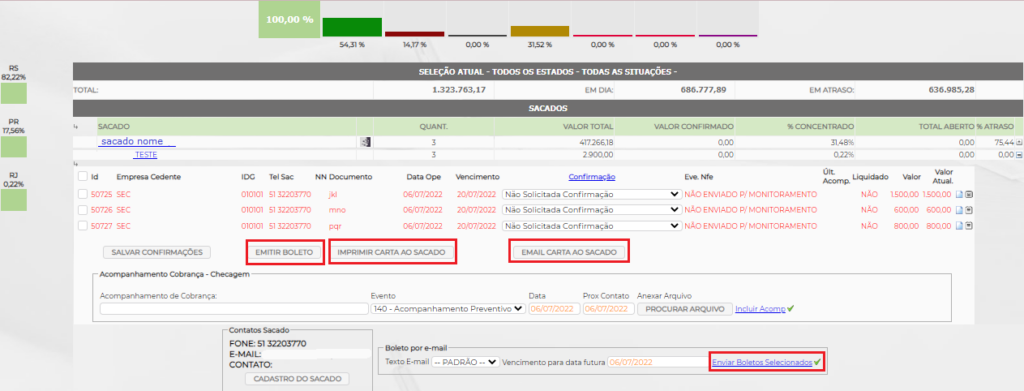The image size is (1024, 391).
Task: Tick the select-all checkbox next to Id
Action: pos(82,176)
